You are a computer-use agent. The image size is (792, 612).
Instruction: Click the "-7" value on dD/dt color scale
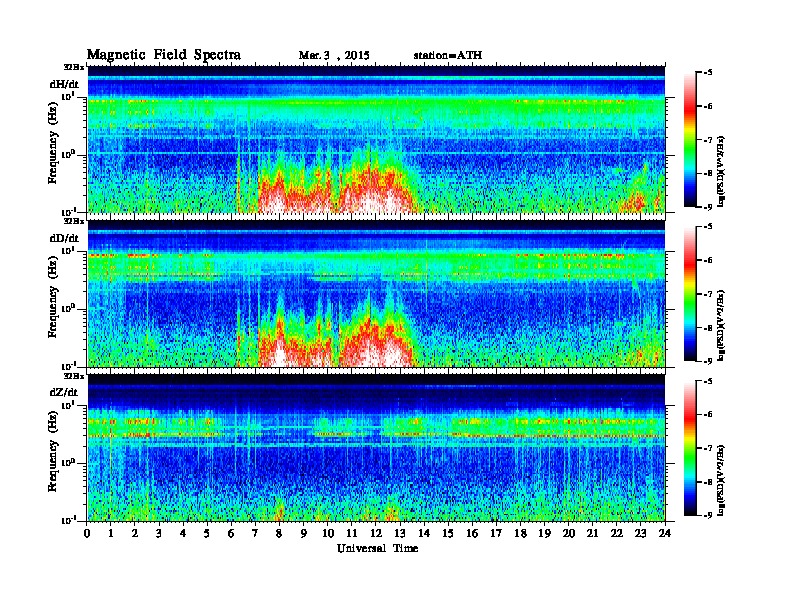pyautogui.click(x=708, y=294)
